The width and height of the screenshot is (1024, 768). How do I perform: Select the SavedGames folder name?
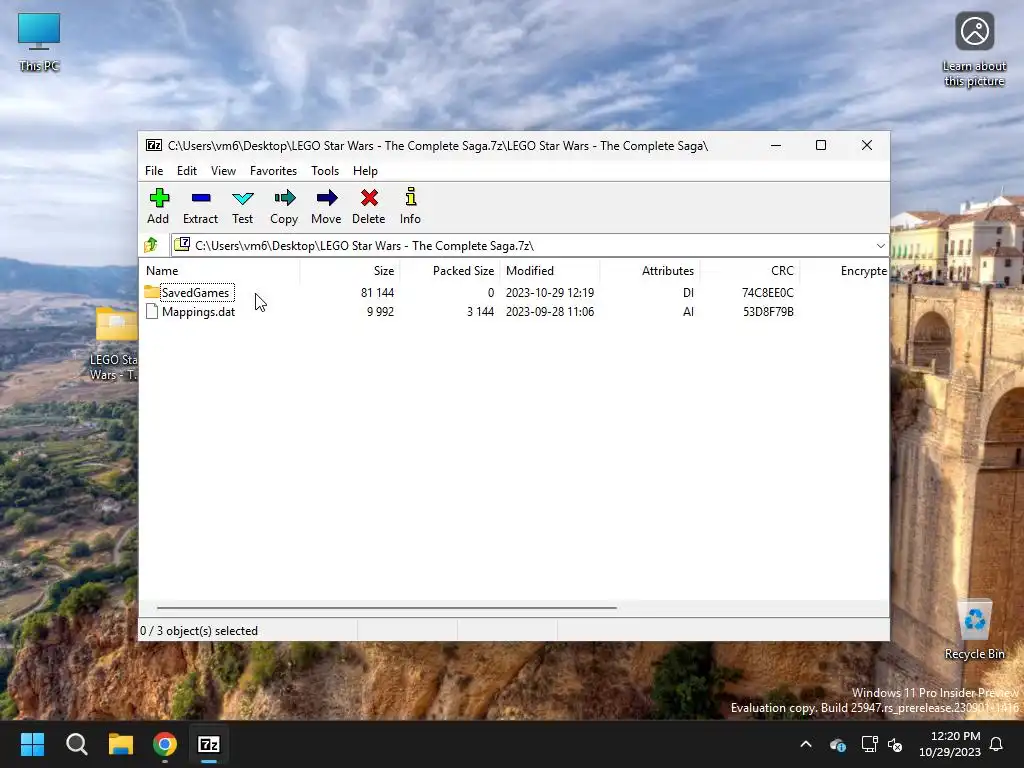tap(195, 293)
